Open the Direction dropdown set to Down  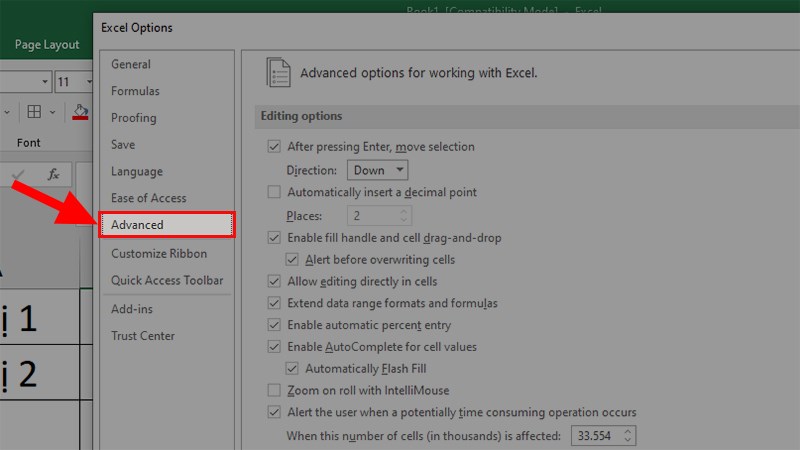coord(377,170)
